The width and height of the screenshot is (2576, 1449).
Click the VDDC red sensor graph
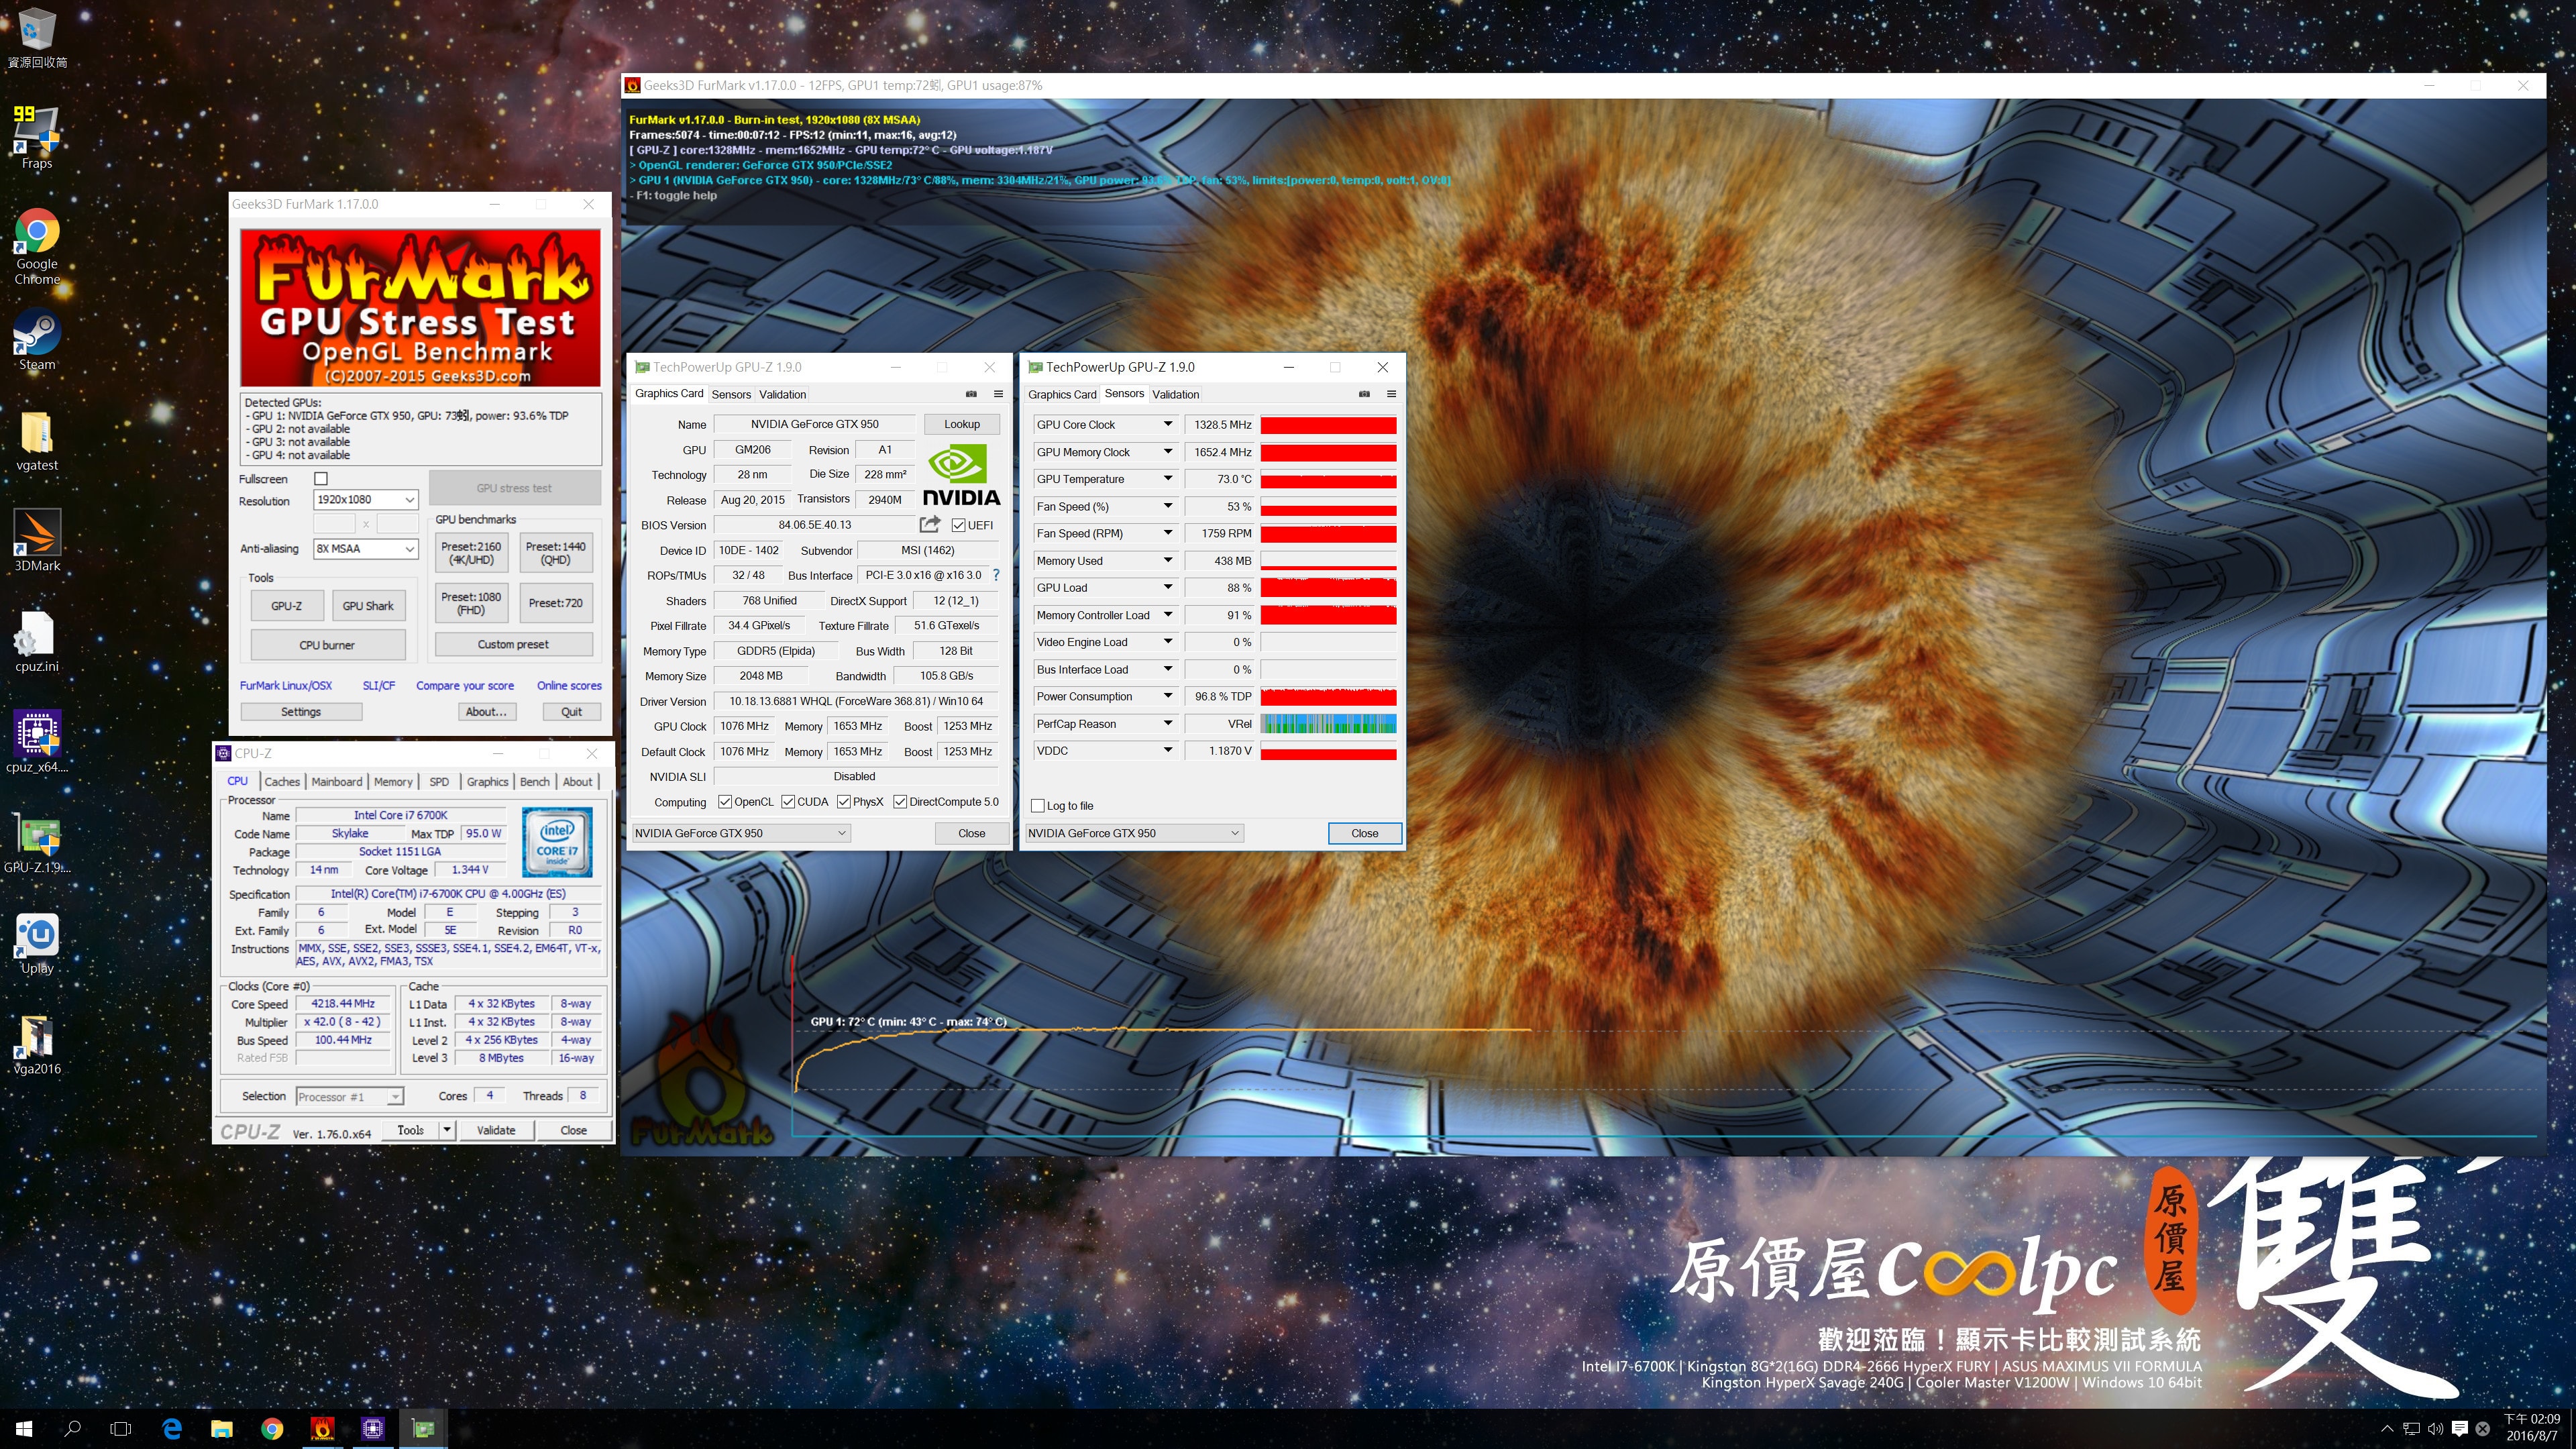pos(1328,751)
